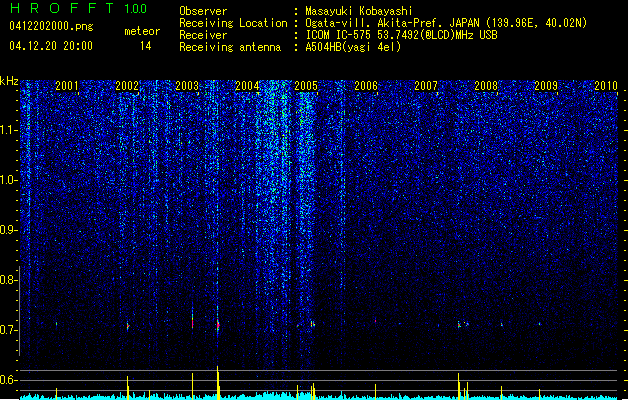Click the 2005 time marker

[x=306, y=85]
